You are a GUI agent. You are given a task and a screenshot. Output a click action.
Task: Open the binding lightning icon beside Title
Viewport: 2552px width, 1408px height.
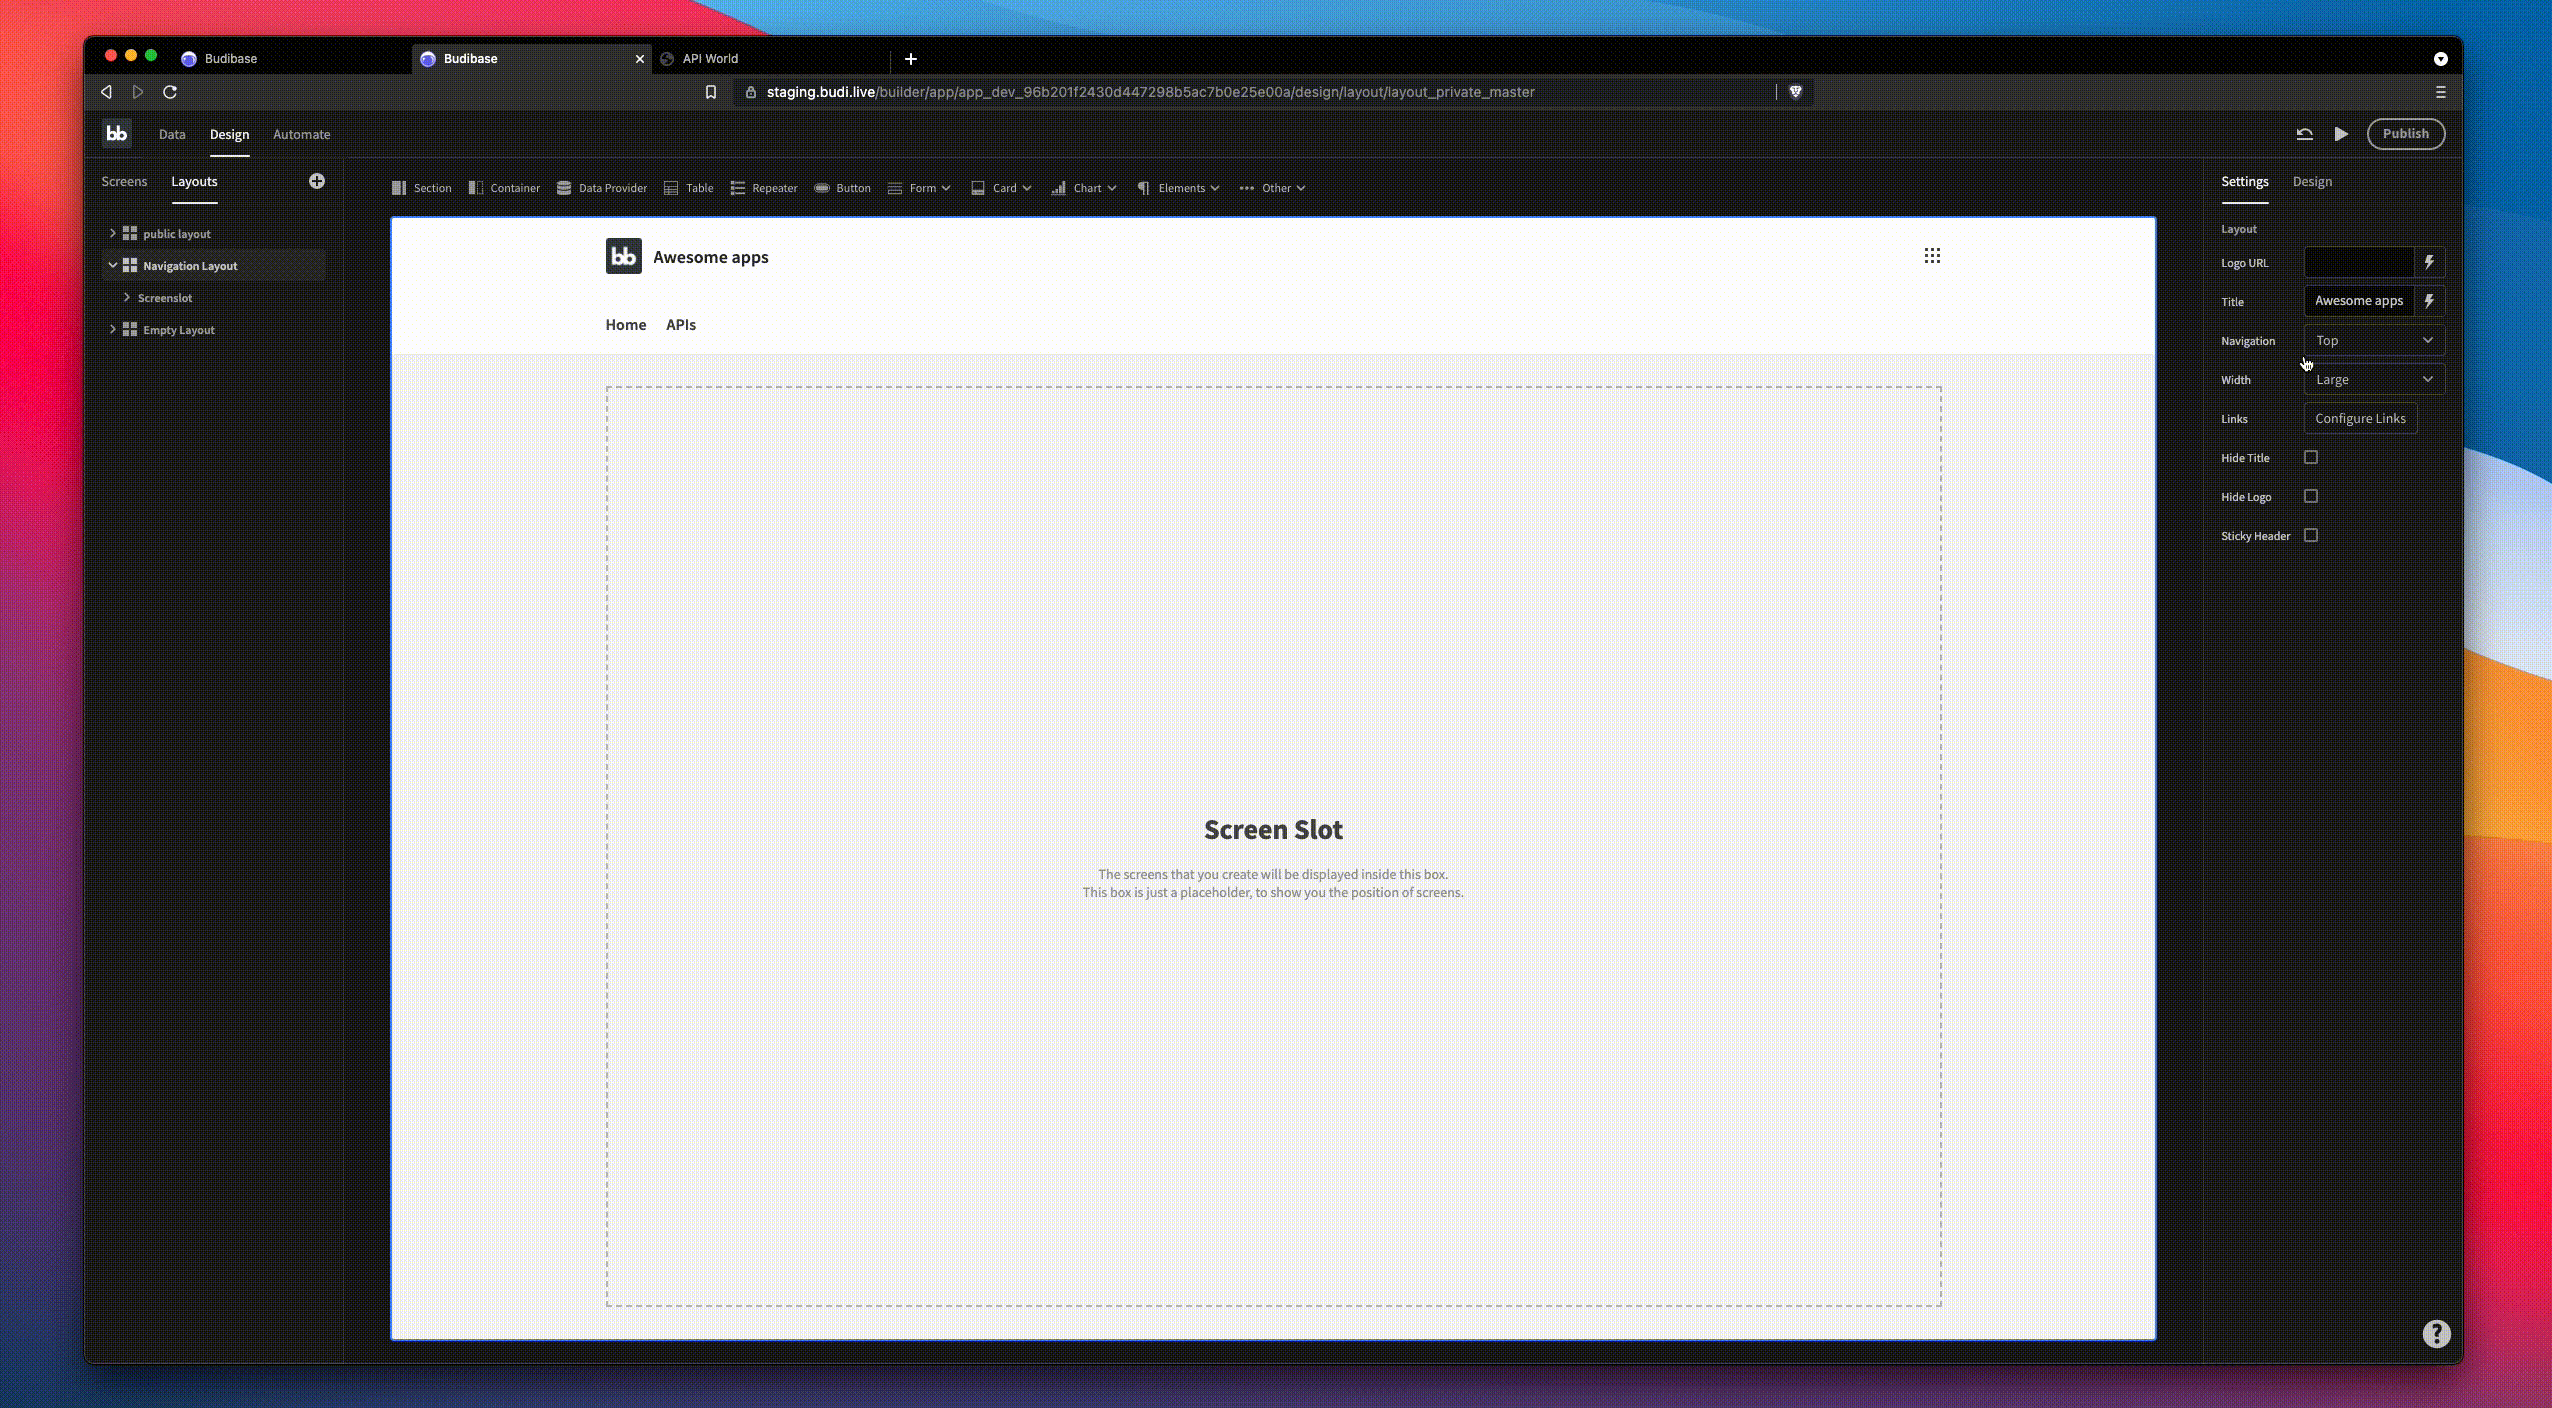point(2428,300)
